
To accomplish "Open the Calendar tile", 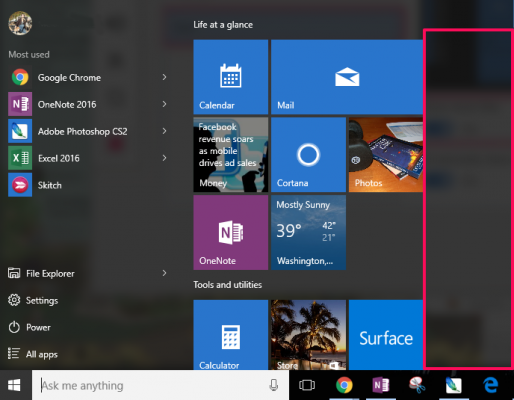I will point(231,77).
